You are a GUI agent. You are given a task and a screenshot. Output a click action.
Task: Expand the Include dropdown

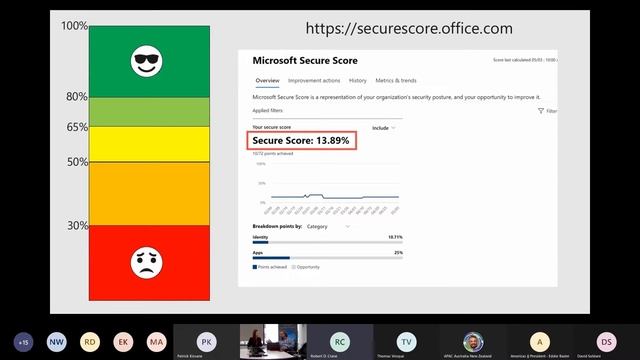click(384, 128)
